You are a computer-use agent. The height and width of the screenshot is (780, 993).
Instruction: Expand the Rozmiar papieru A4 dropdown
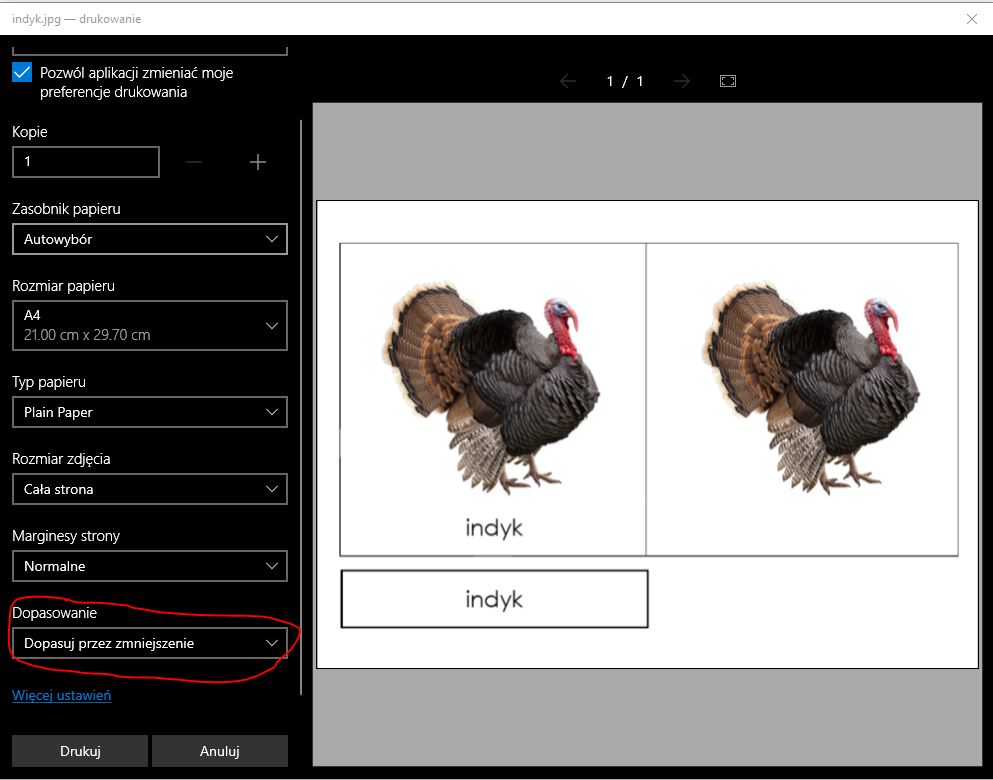[149, 326]
